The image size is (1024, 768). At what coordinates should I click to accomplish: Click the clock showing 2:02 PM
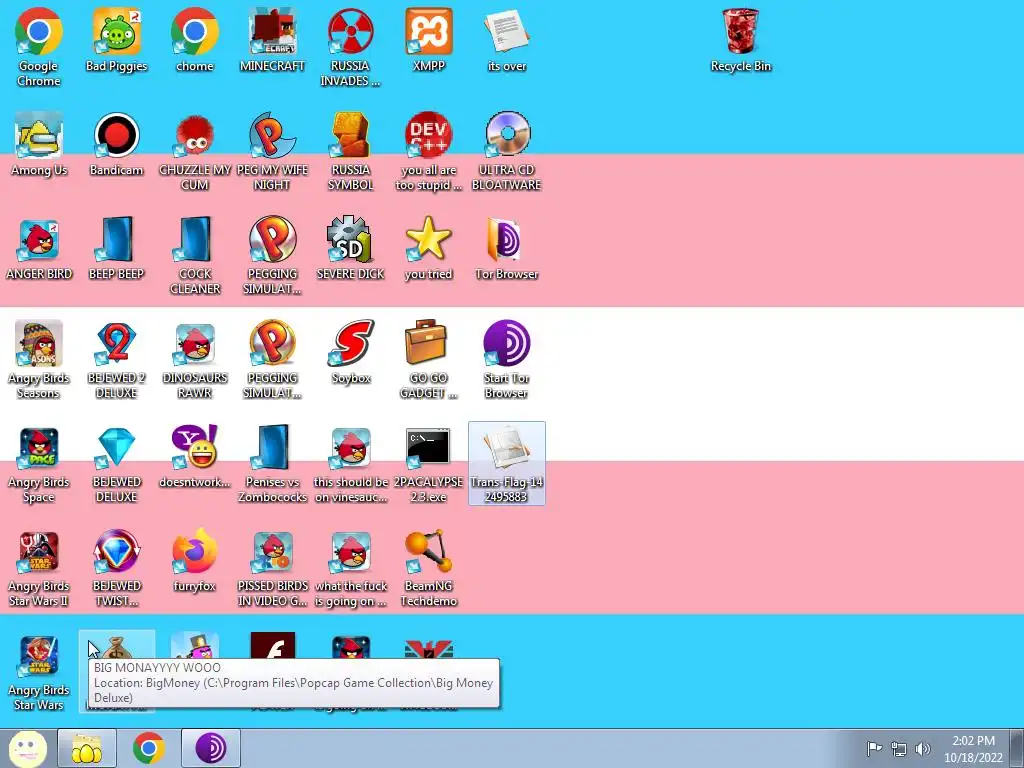pos(973,749)
